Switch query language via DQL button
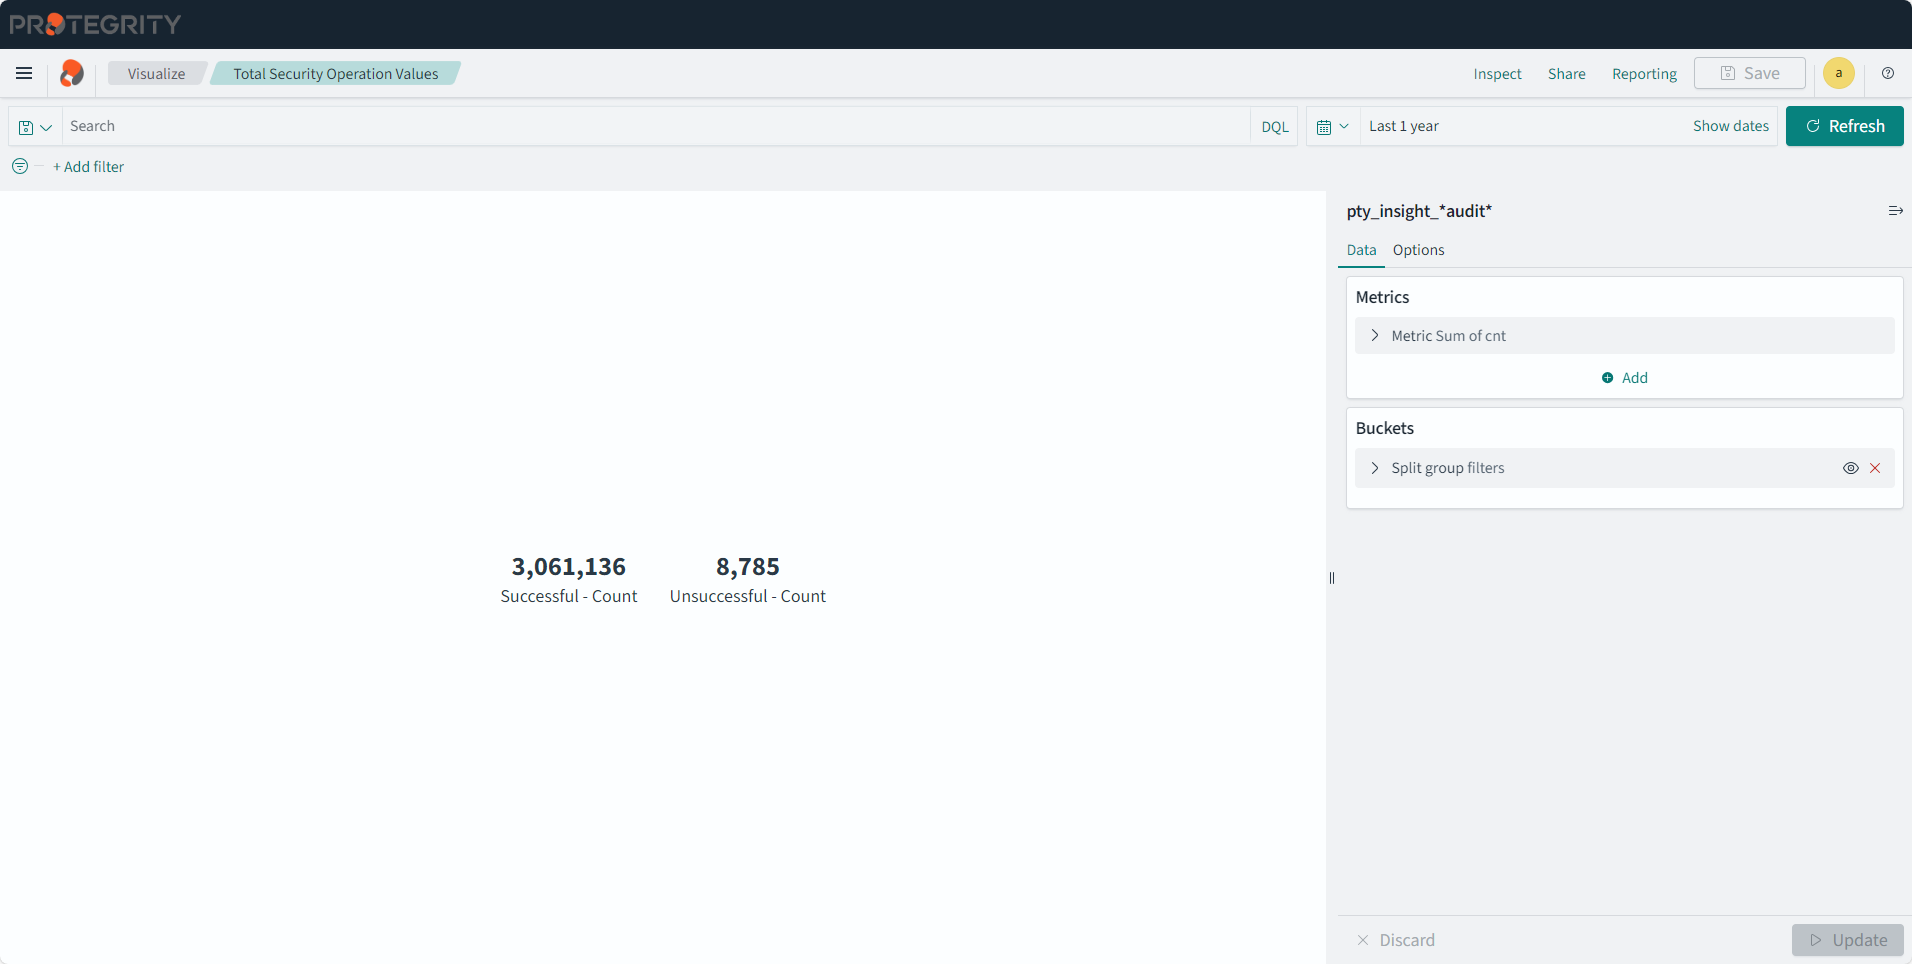Image resolution: width=1912 pixels, height=964 pixels. (1274, 127)
